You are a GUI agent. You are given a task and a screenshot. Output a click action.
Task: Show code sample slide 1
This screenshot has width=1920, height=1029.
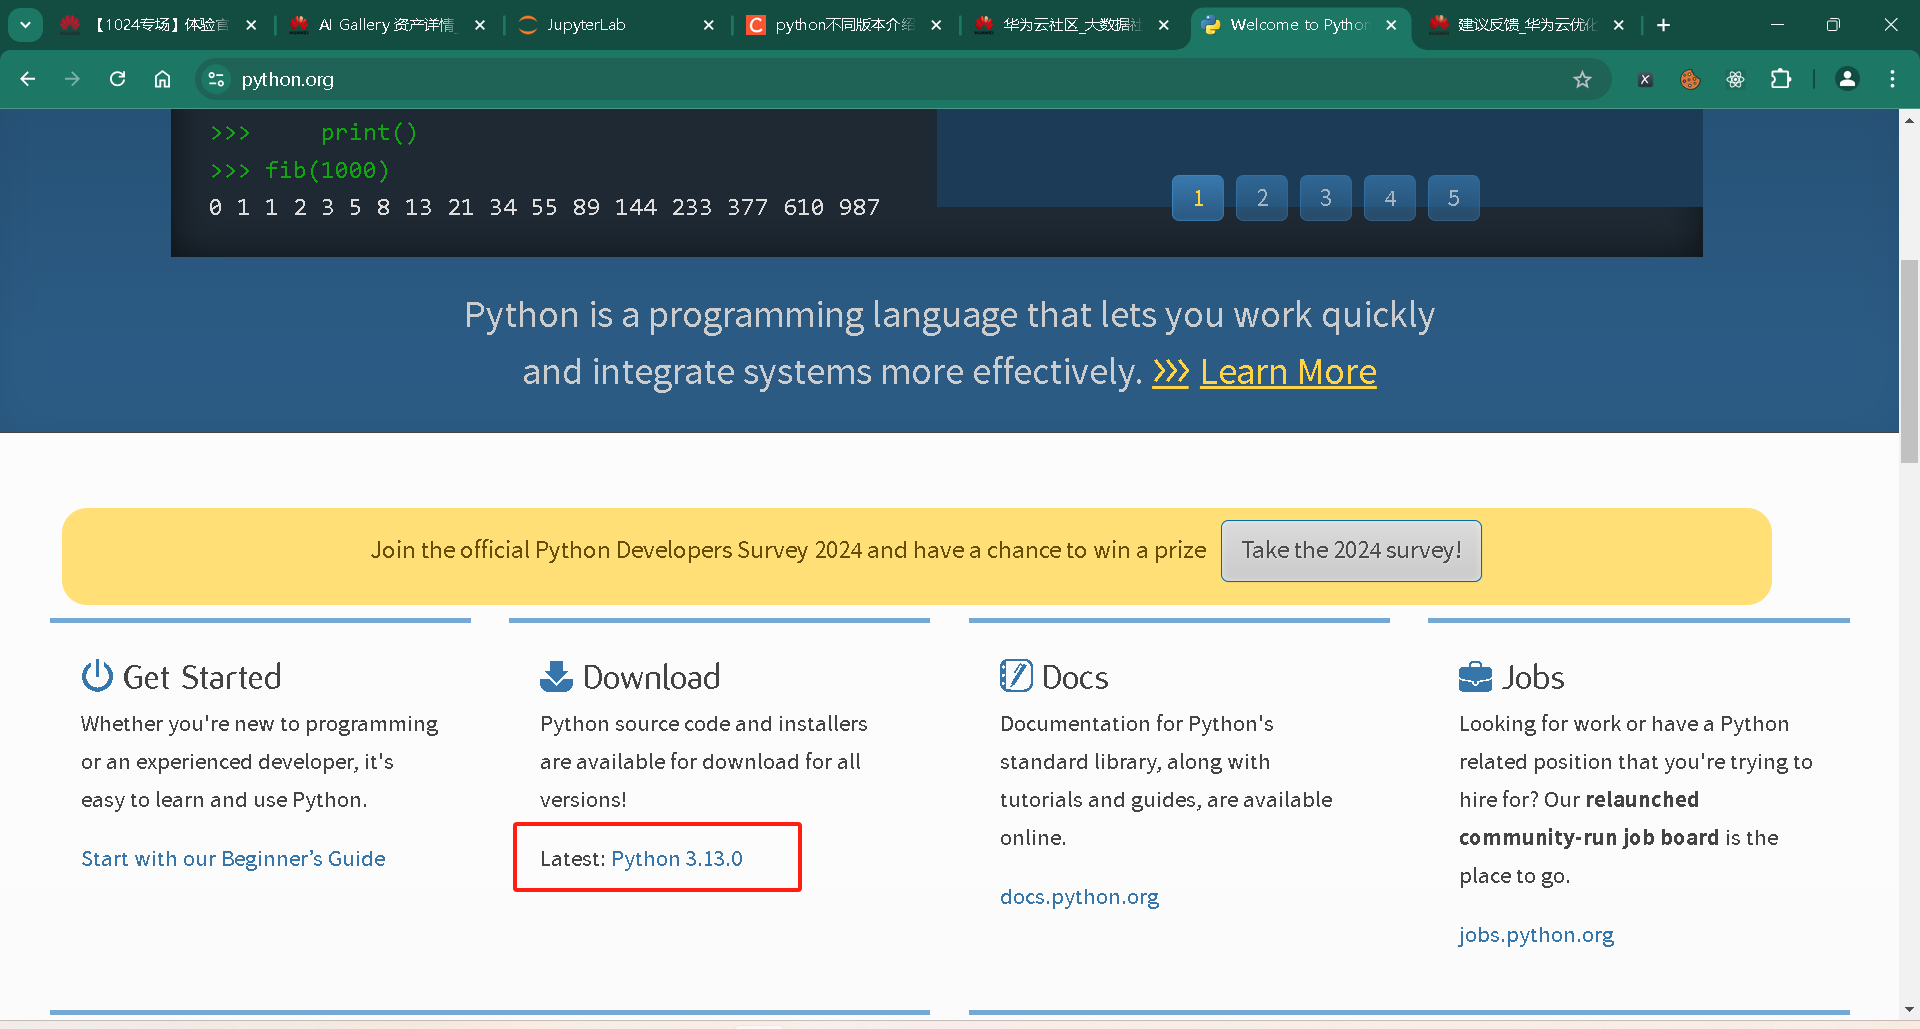pyautogui.click(x=1198, y=198)
